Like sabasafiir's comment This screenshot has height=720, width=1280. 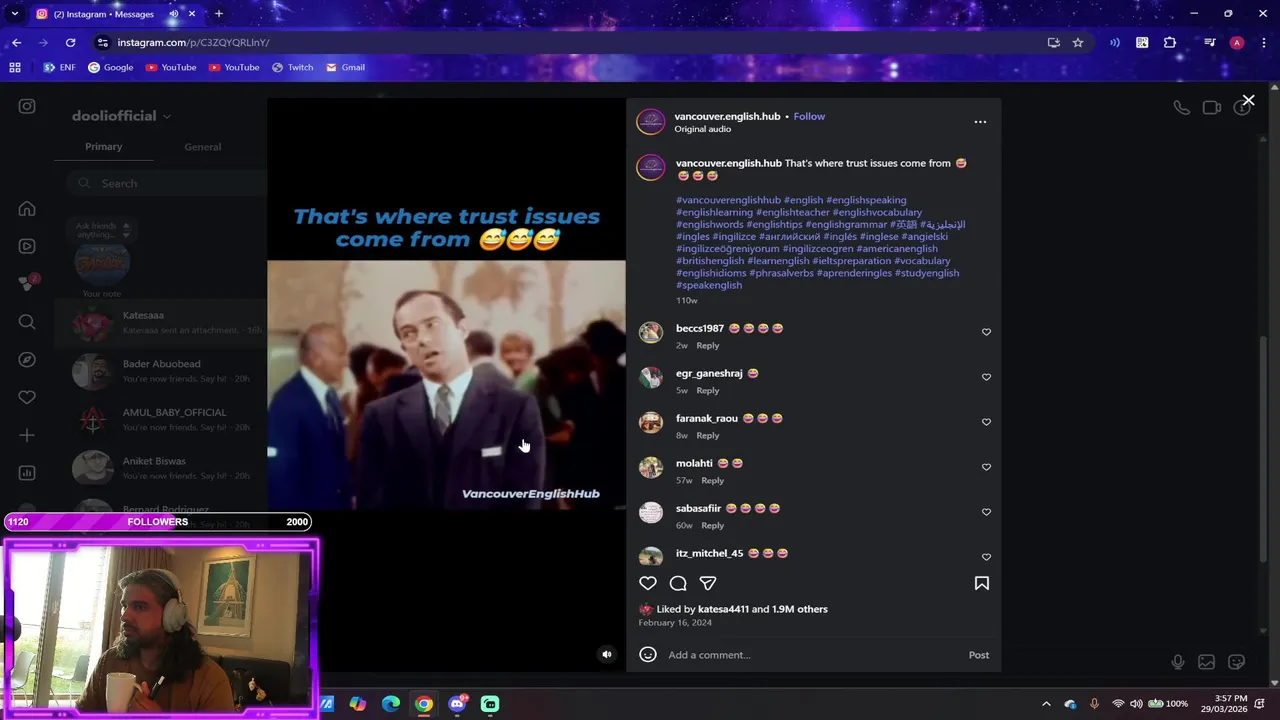click(986, 512)
